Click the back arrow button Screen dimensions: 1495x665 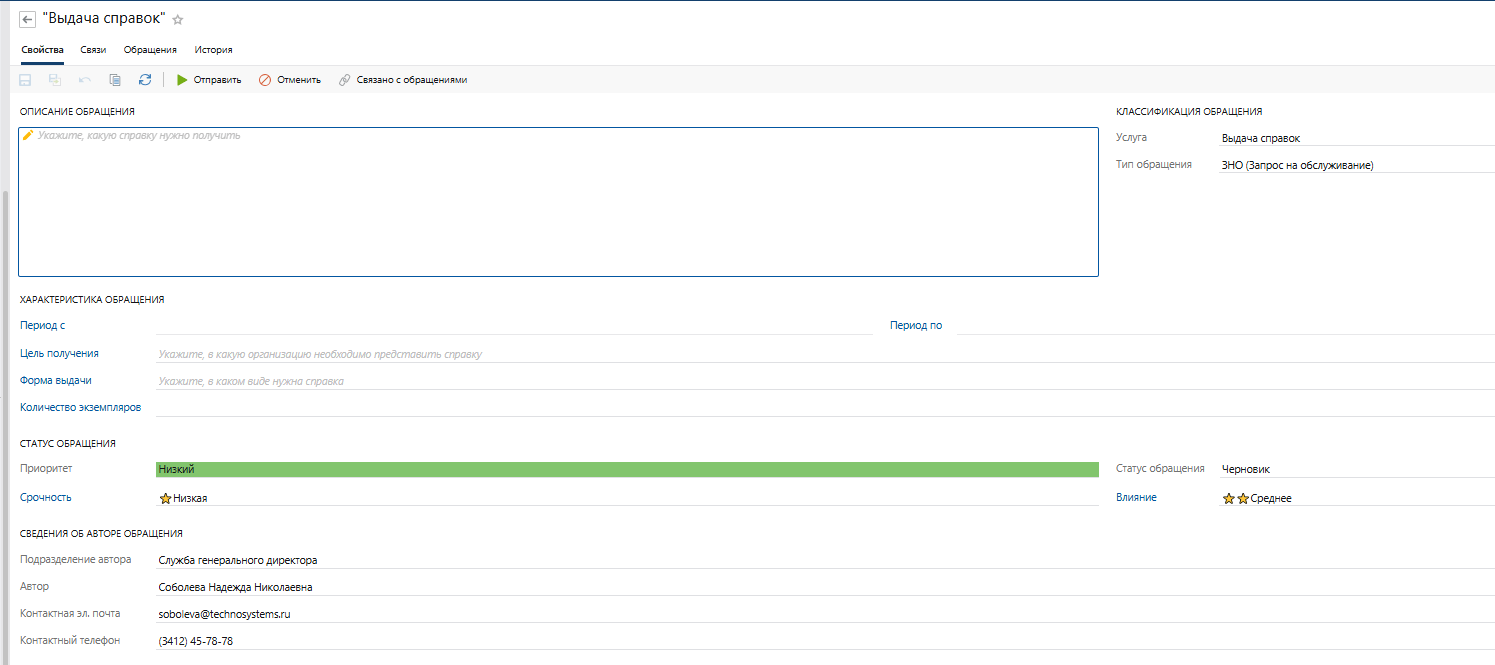pyautogui.click(x=28, y=20)
